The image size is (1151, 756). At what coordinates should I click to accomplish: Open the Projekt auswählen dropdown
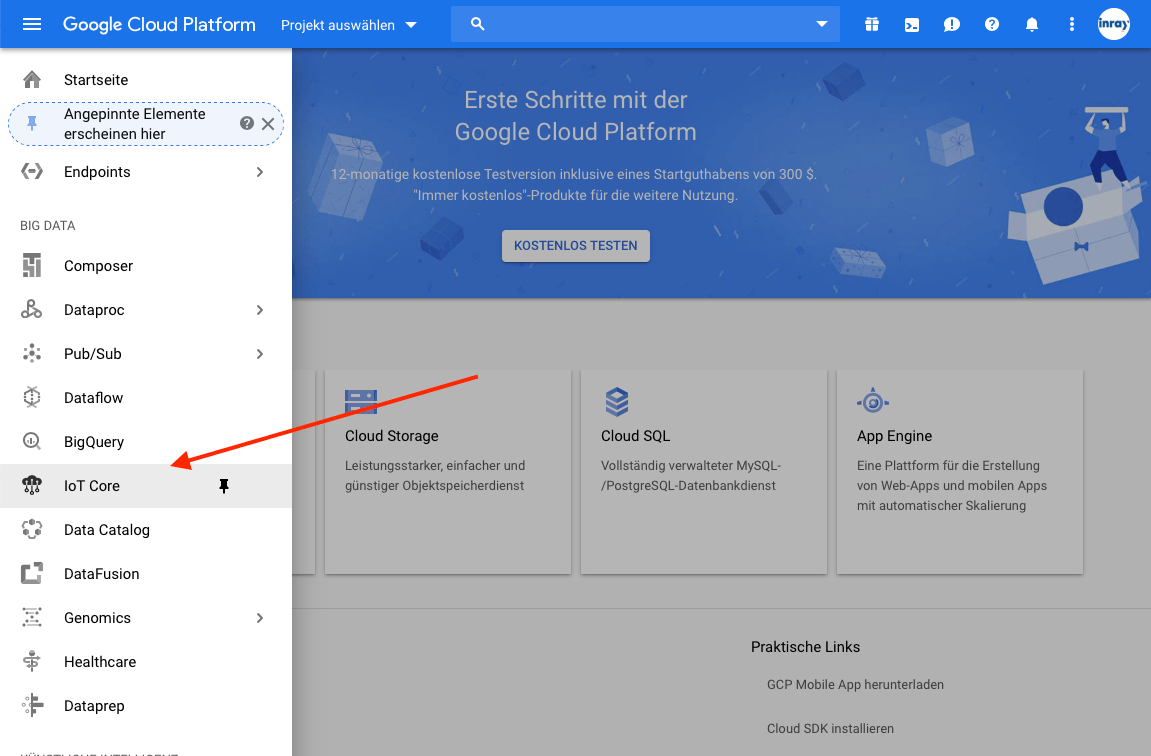(x=350, y=25)
